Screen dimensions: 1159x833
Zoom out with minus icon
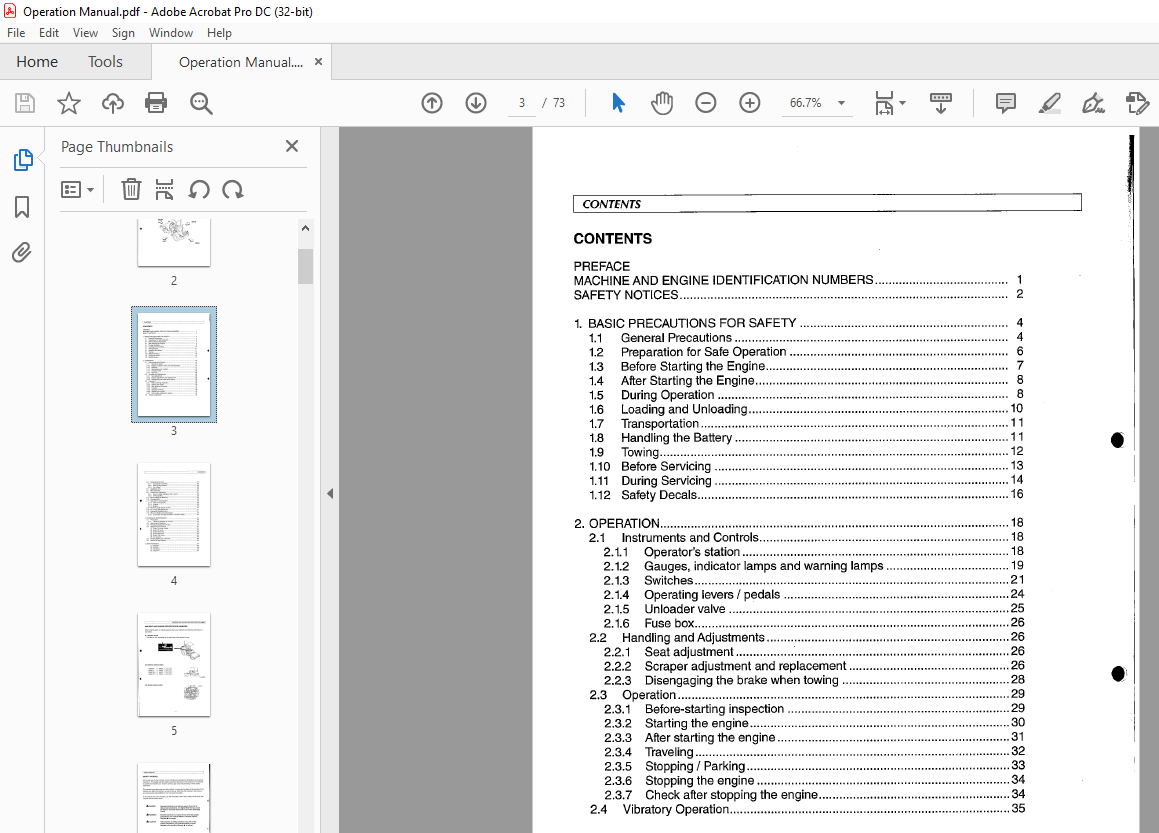coord(706,103)
